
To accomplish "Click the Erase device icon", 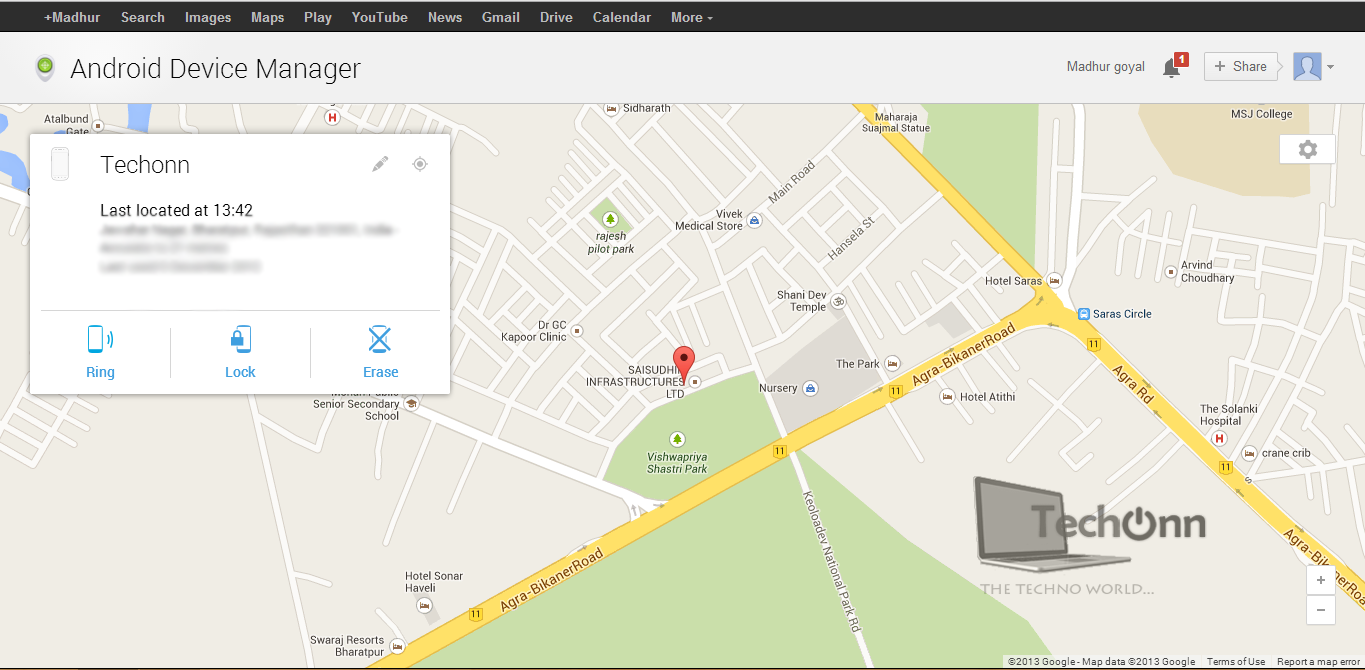I will [380, 340].
